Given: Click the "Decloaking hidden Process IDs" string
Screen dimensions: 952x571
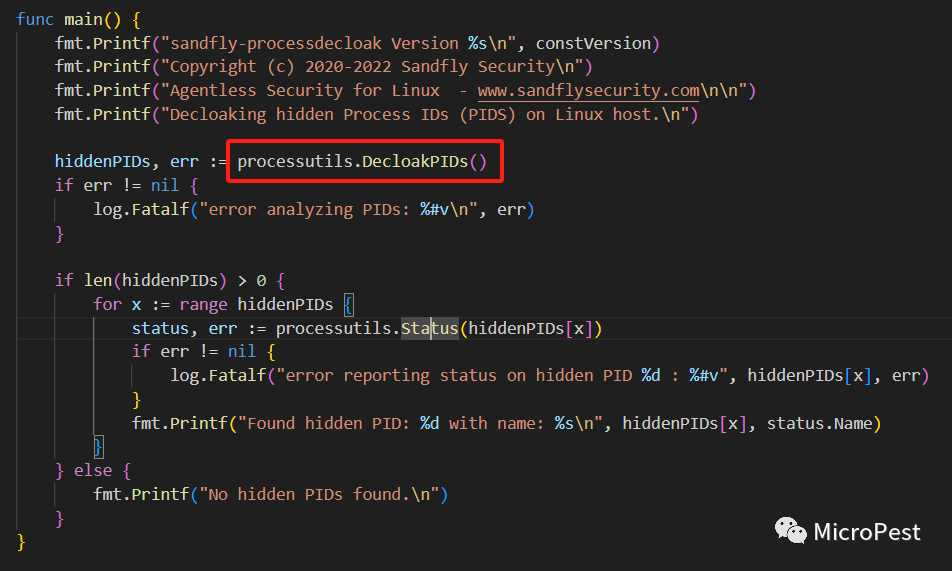Looking at the screenshot, I should (x=309, y=114).
